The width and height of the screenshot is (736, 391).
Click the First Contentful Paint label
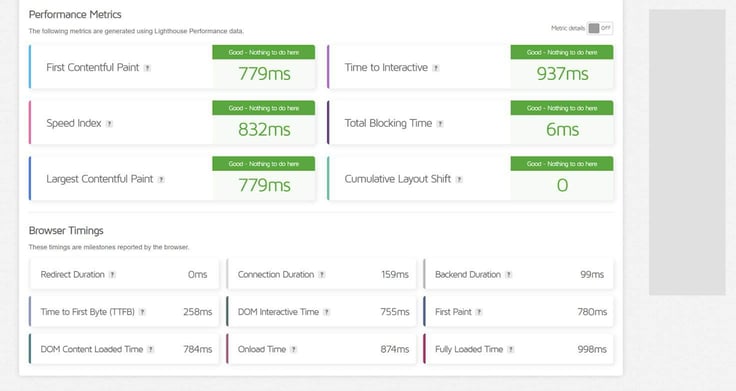pyautogui.click(x=93, y=68)
